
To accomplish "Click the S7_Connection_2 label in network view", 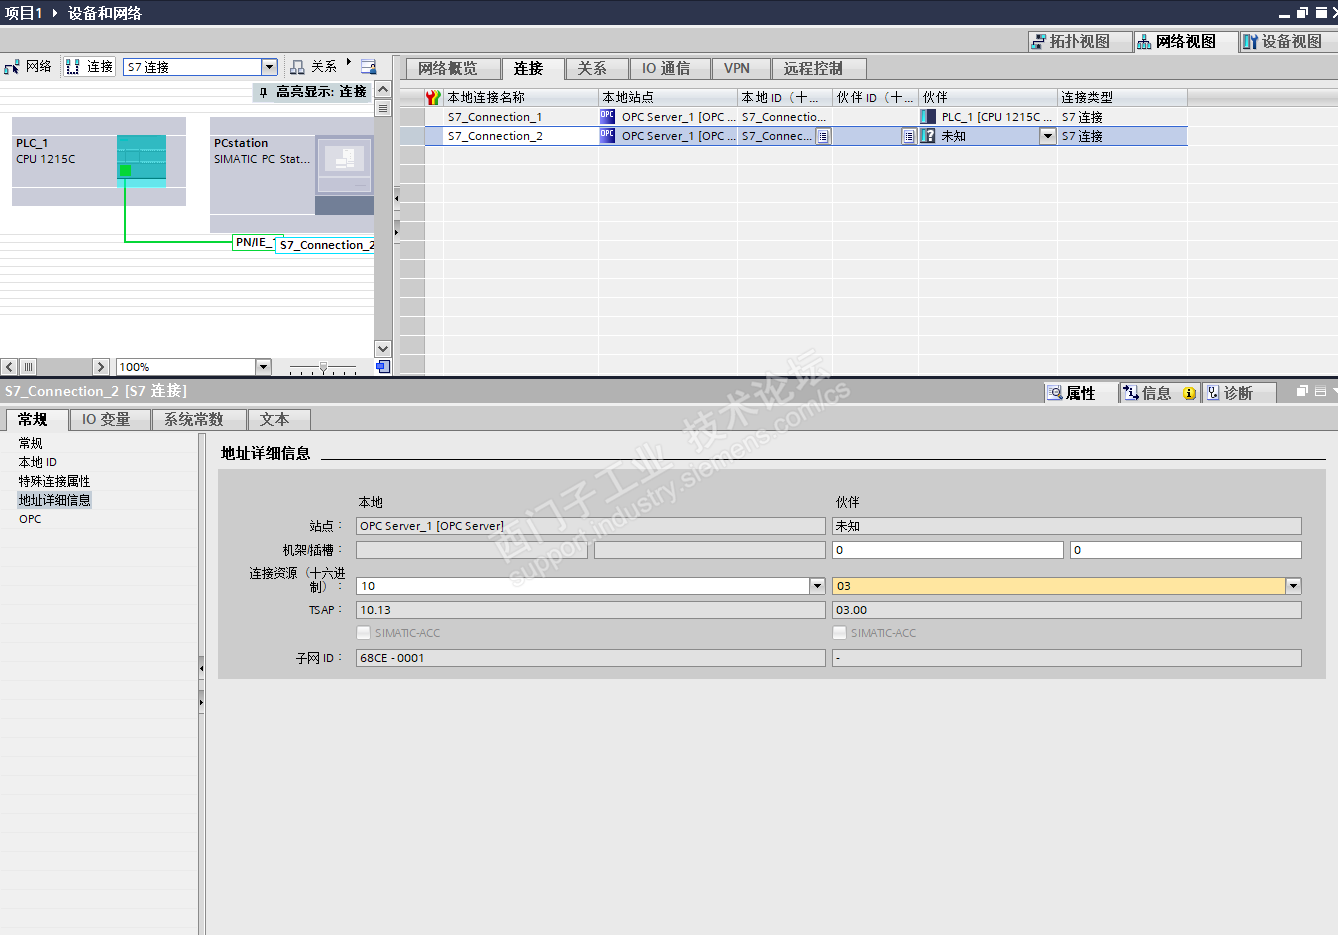I will [327, 245].
